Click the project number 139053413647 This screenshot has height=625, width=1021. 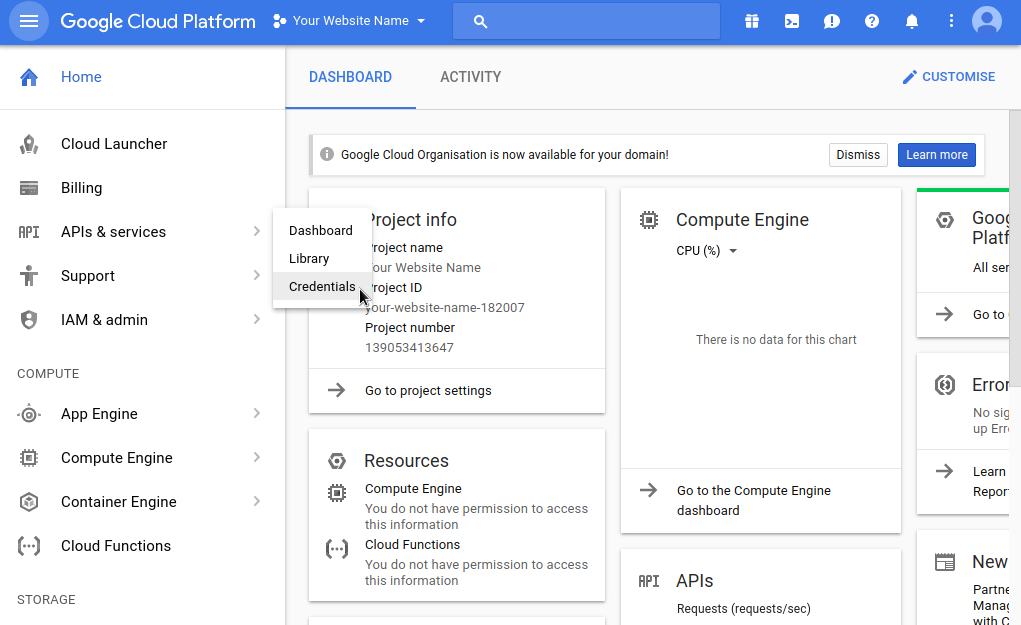[x=409, y=348]
